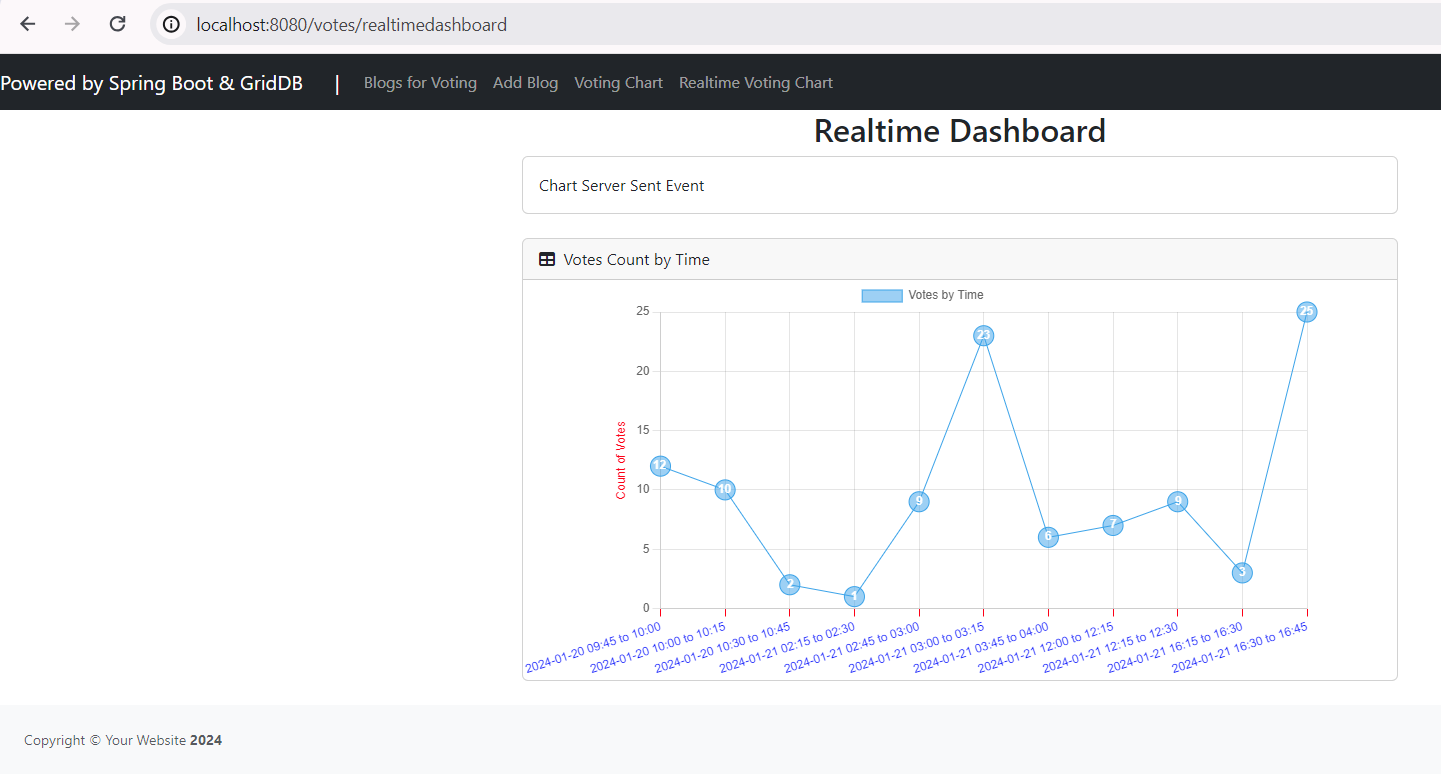Reload the page with refresh icon
This screenshot has width=1441, height=778.
(x=117, y=24)
